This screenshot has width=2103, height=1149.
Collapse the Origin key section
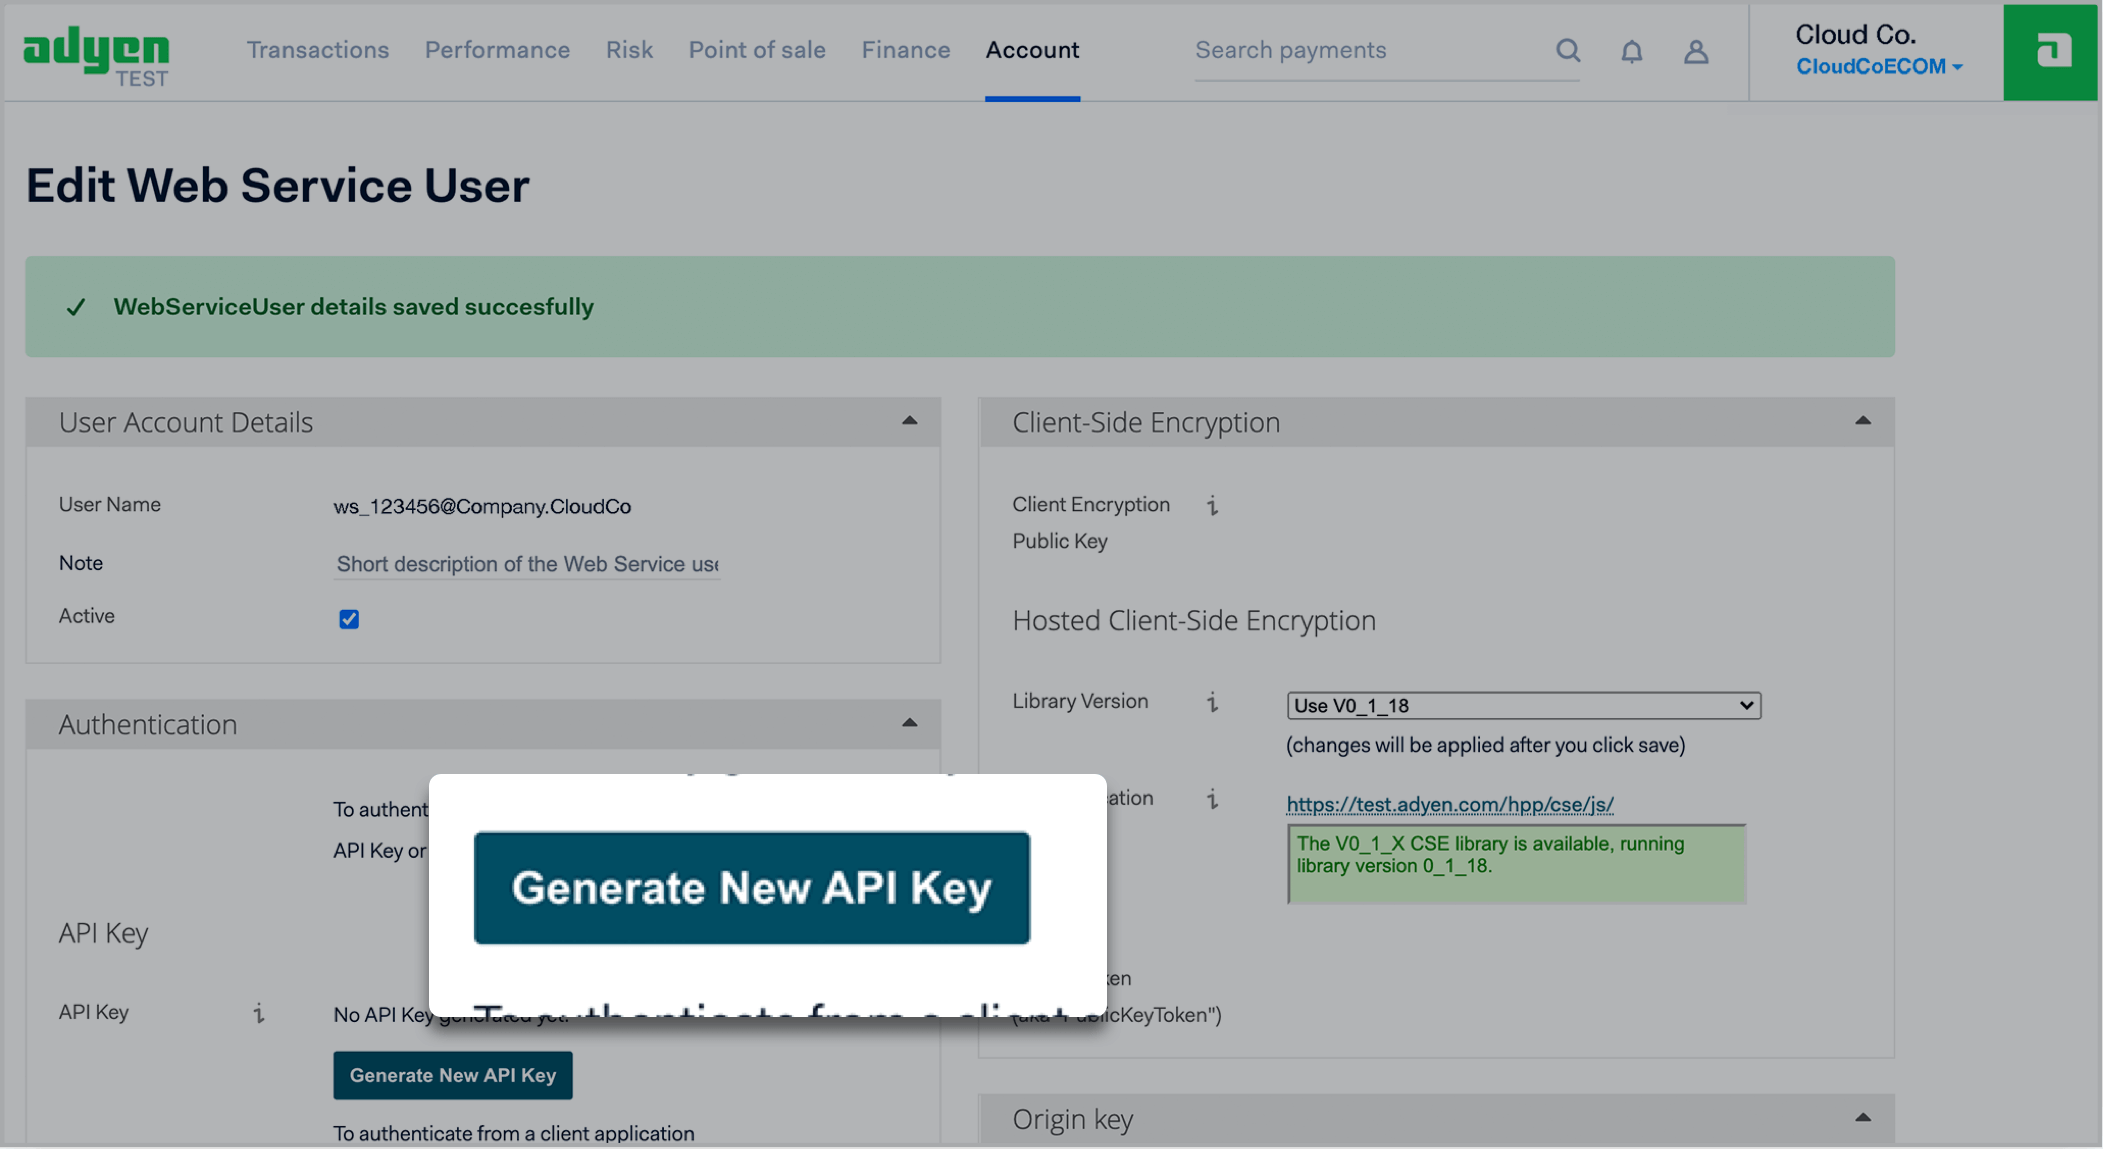click(x=1862, y=1118)
